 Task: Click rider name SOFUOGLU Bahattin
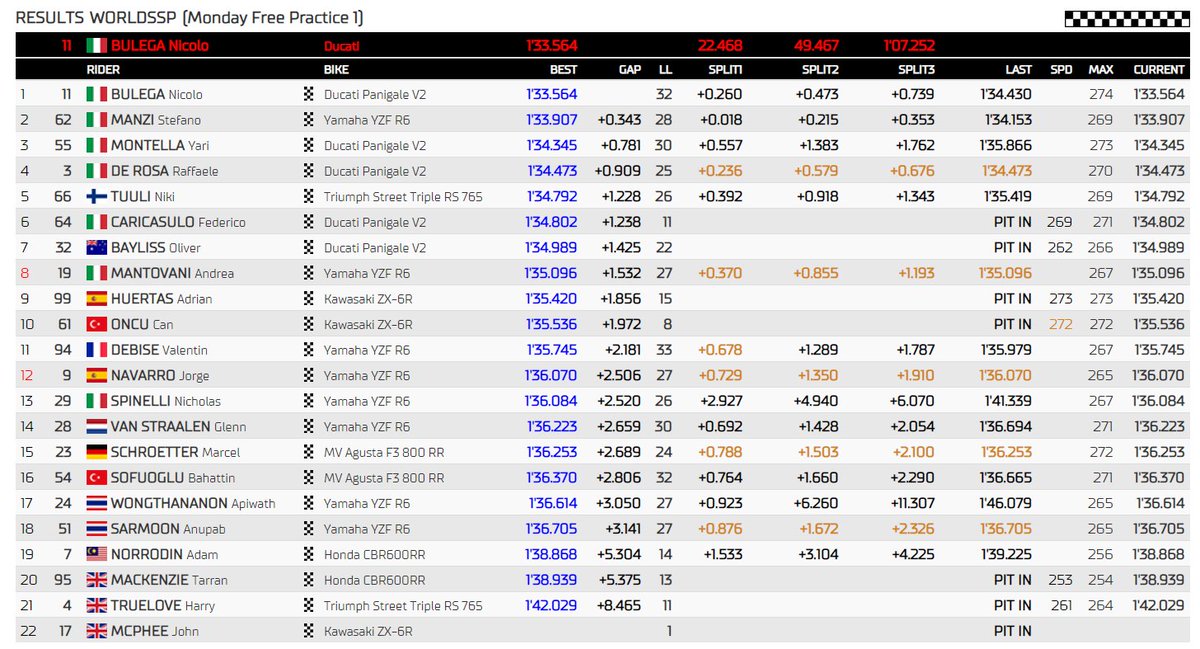coord(171,477)
